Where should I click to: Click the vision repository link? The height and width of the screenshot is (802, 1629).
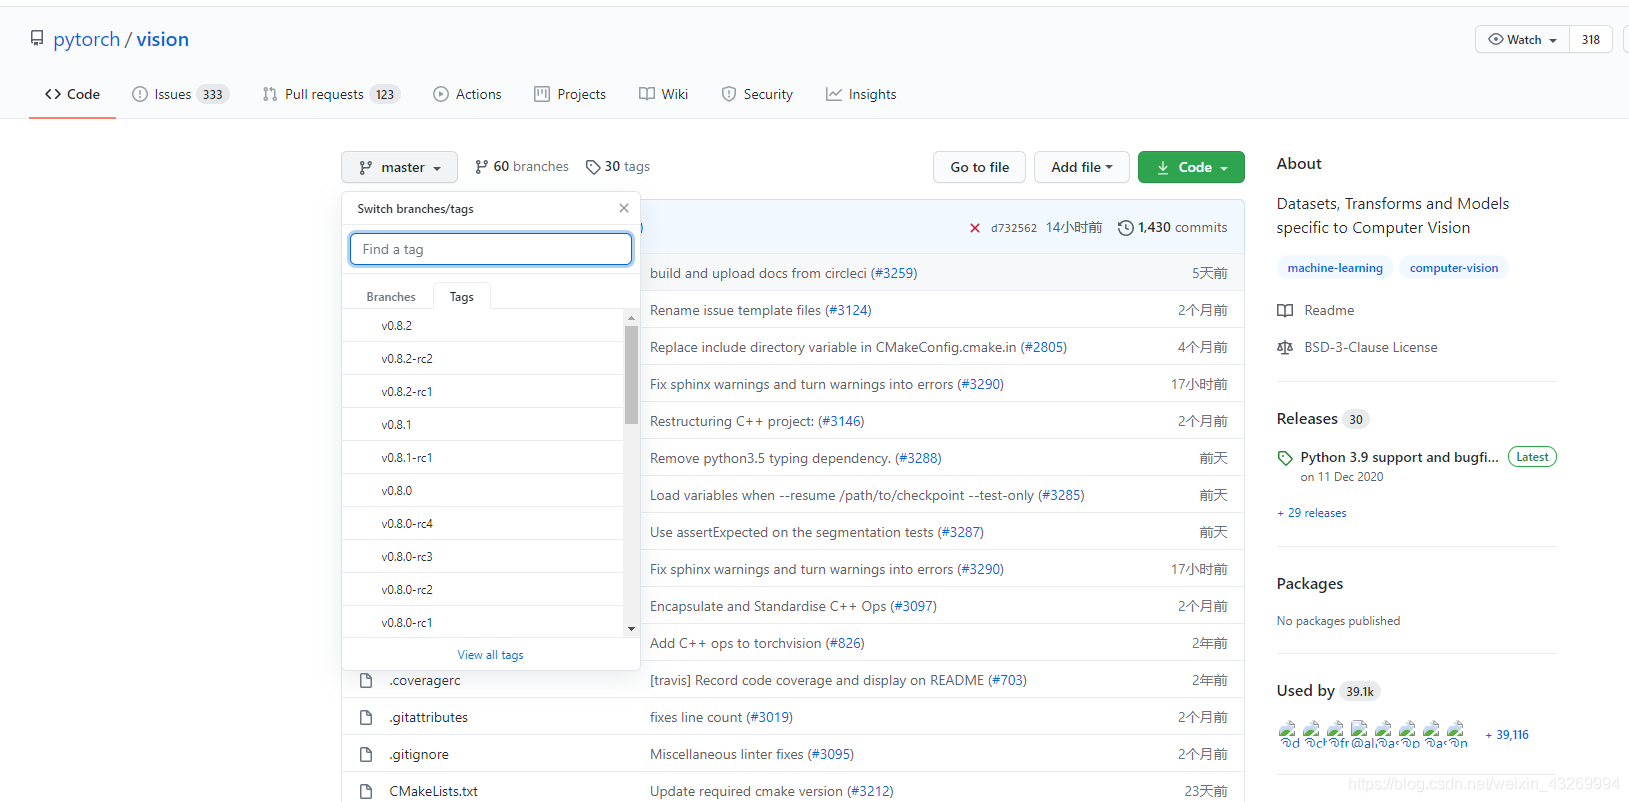[162, 39]
